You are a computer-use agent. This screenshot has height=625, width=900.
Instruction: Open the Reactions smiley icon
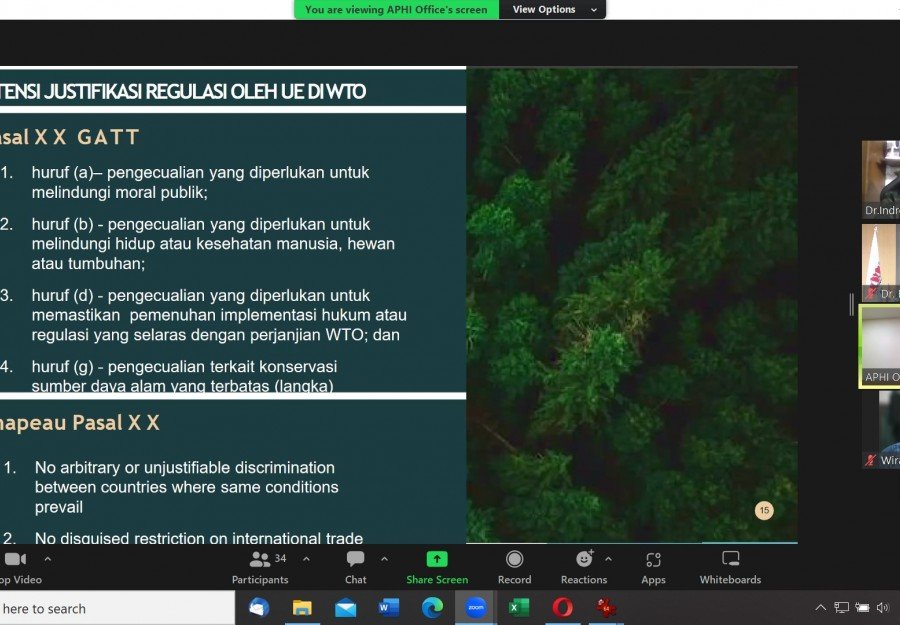point(584,558)
